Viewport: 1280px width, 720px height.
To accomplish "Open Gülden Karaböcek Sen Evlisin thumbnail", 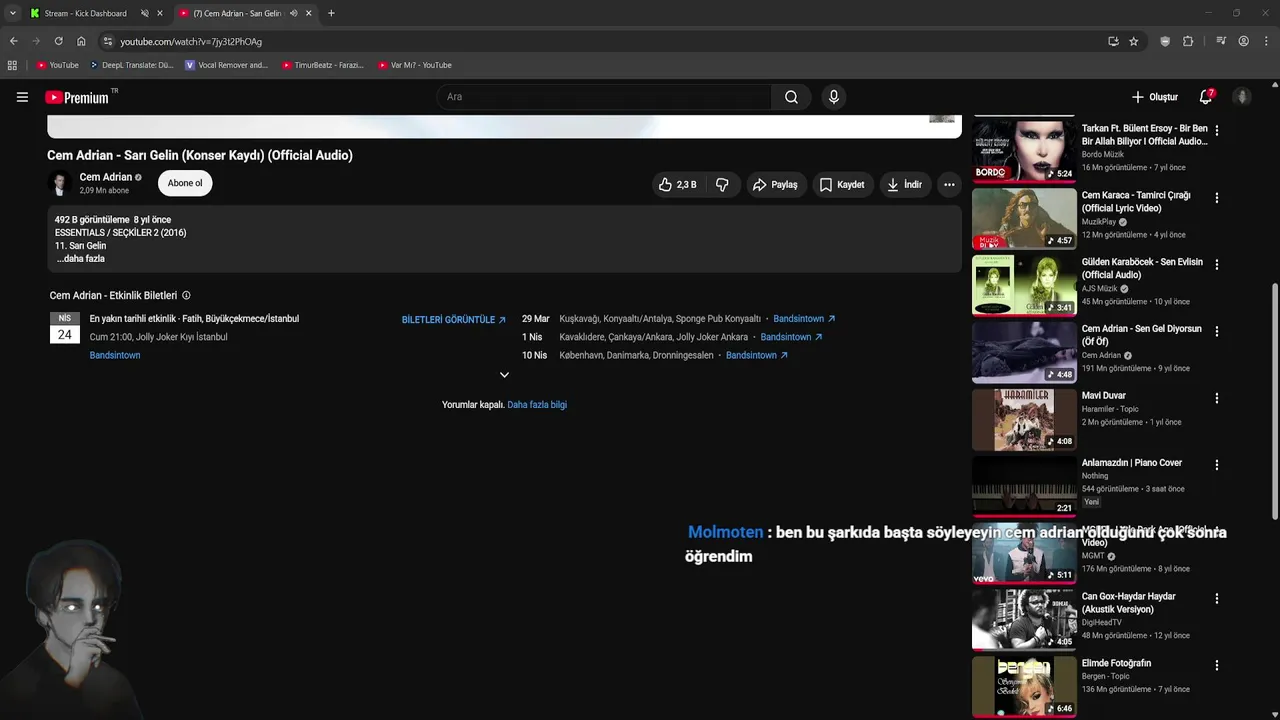I will (x=1024, y=285).
